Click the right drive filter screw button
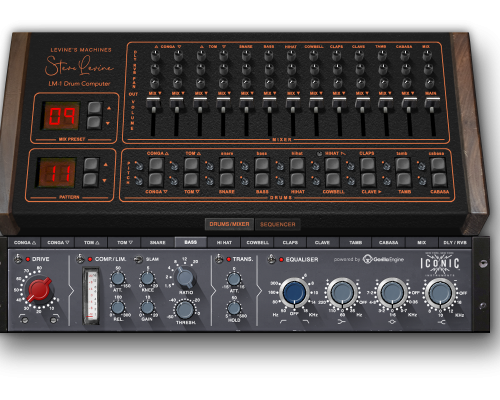500x400 pixels. (53, 320)
